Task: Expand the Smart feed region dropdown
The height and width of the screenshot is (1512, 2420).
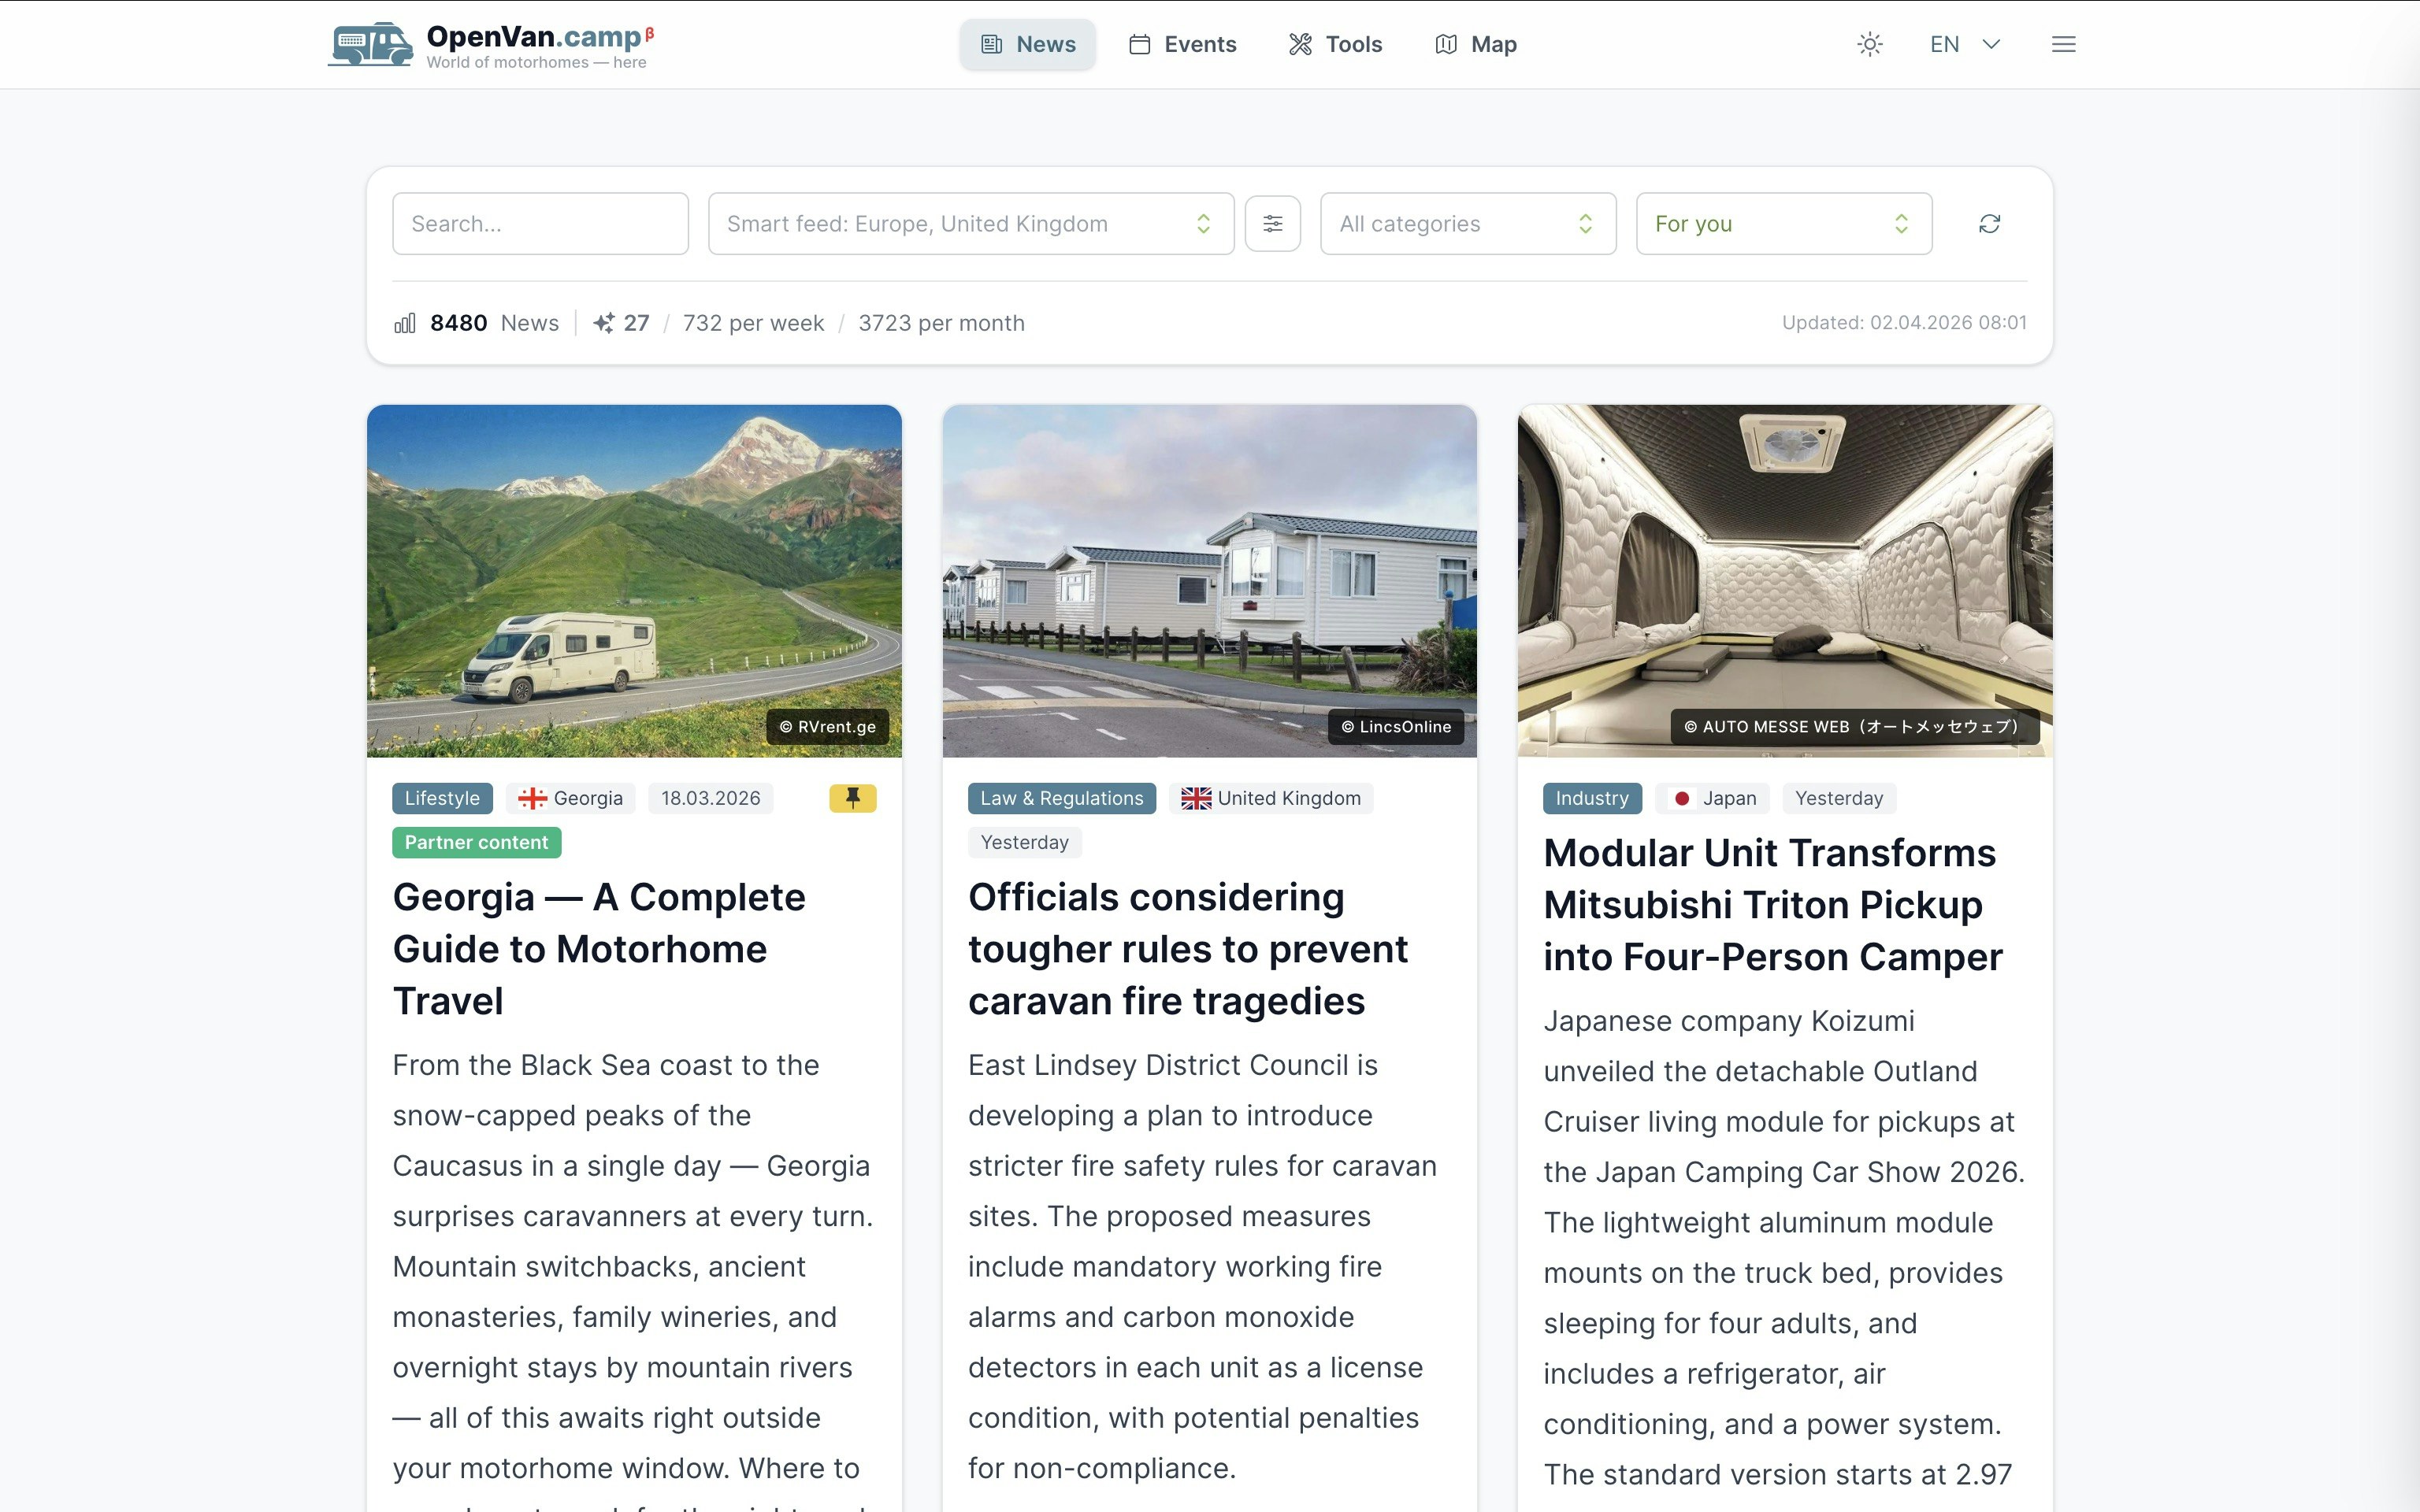Action: (970, 223)
